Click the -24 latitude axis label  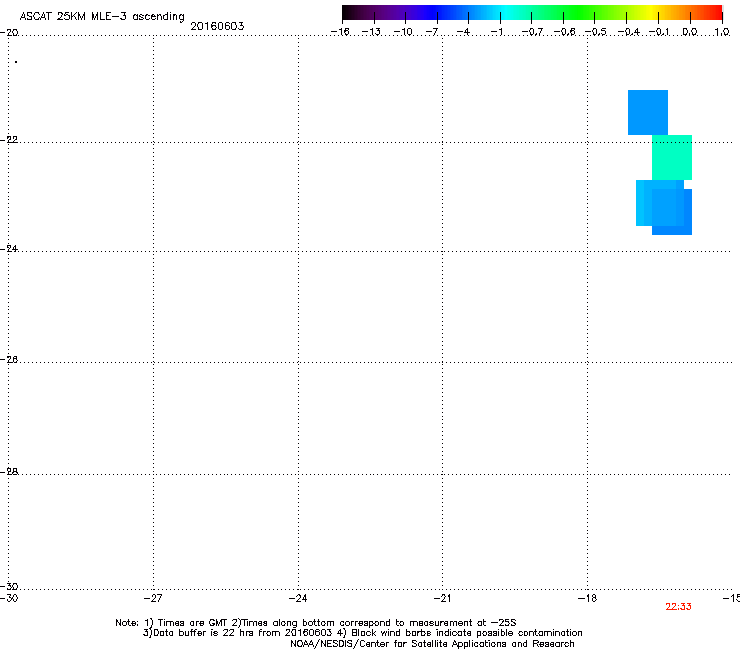pos(9,249)
